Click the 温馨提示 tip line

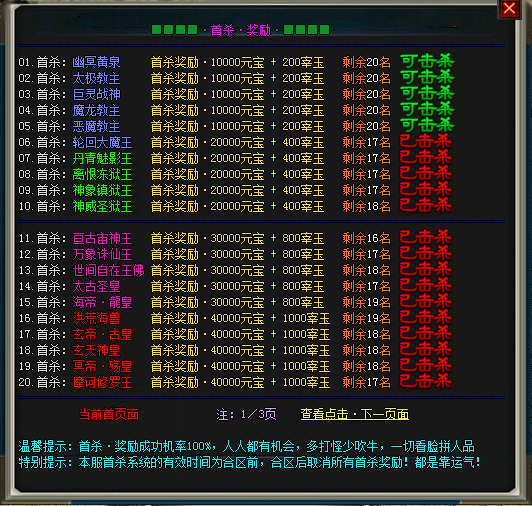246,446
